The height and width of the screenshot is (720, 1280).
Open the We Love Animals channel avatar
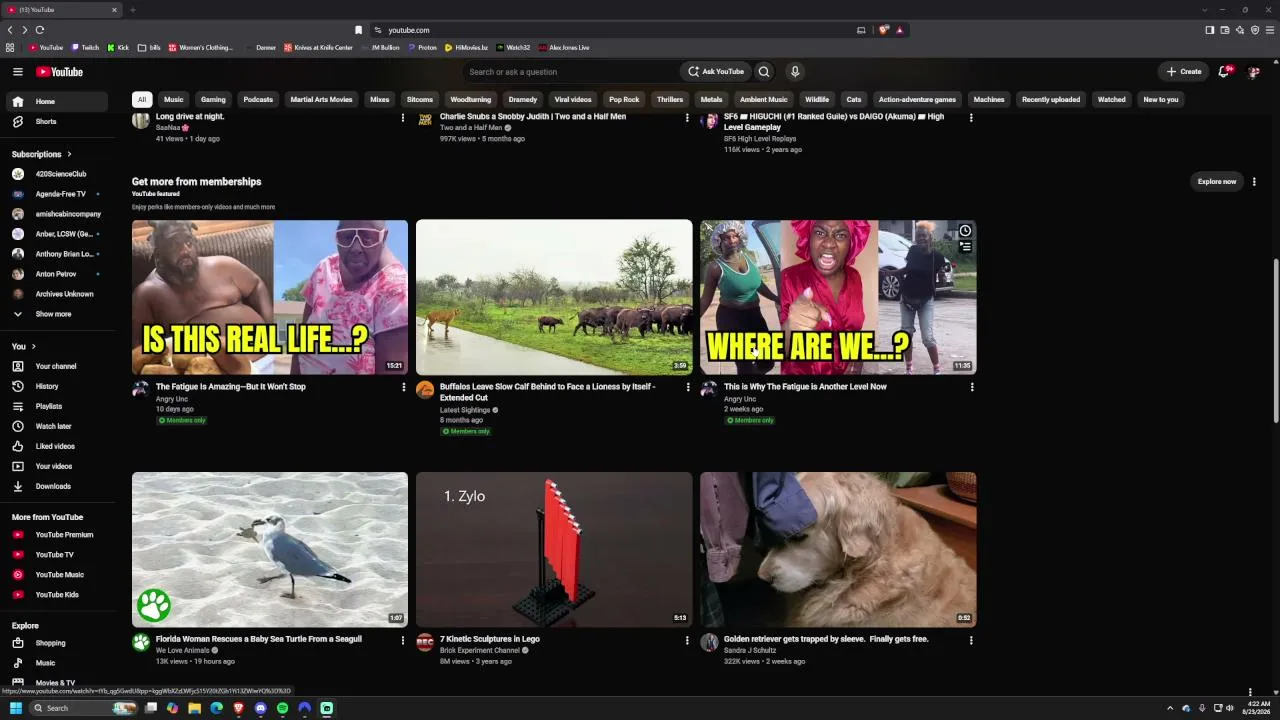[141, 642]
